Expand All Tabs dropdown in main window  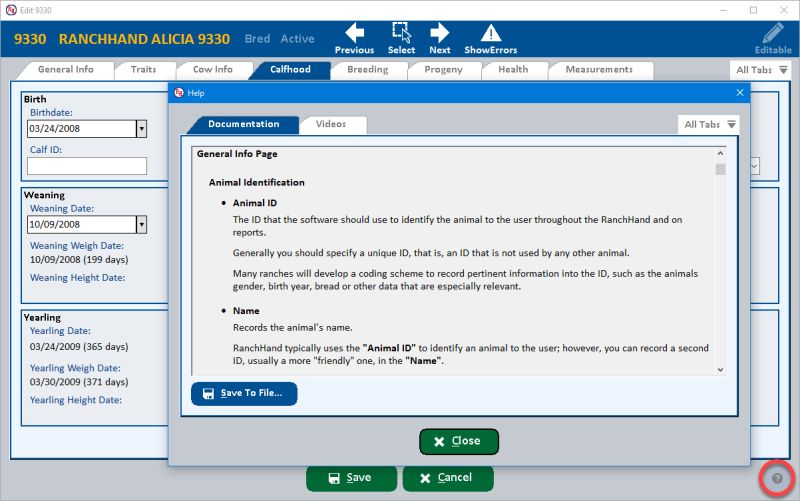[761, 70]
